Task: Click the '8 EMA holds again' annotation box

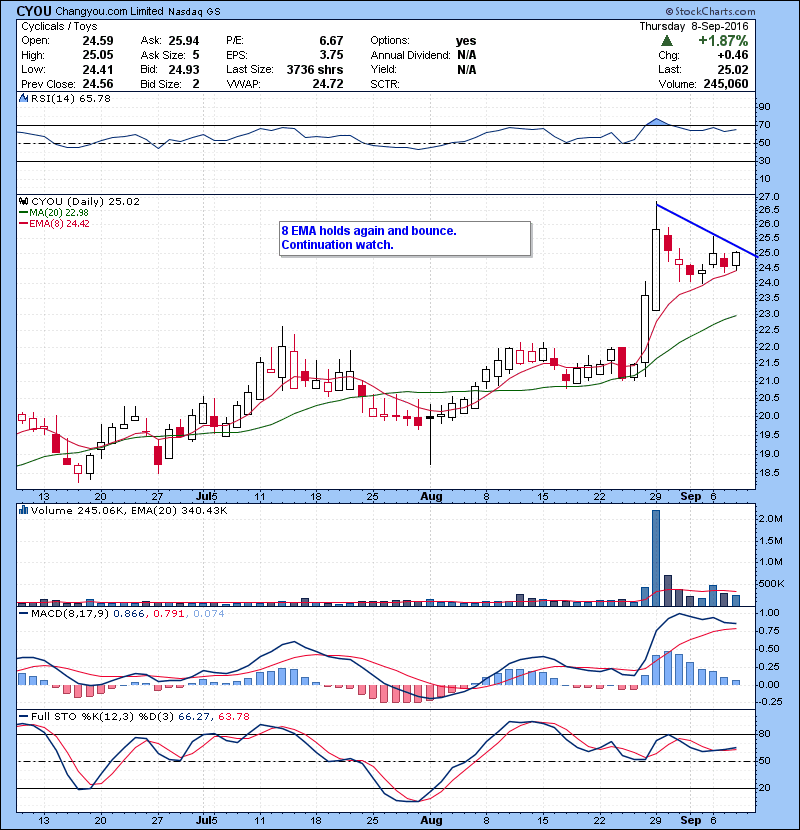Action: click(x=405, y=239)
